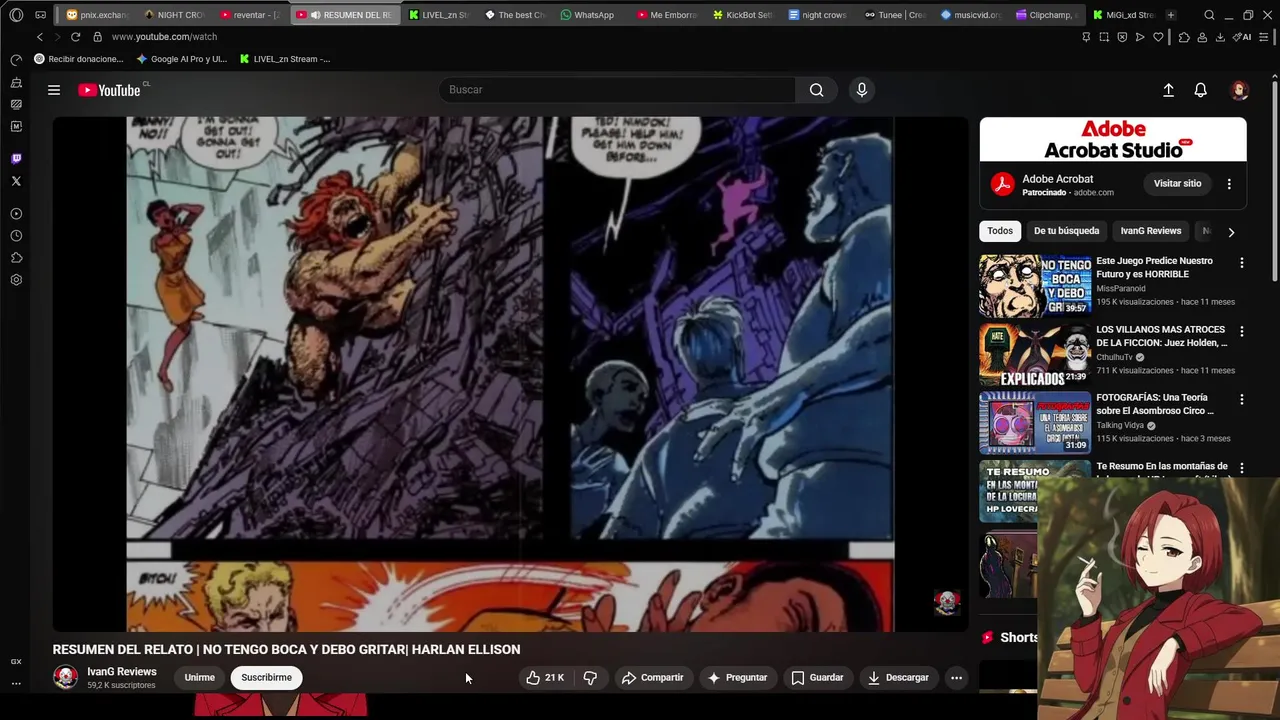Open more actions three-dot menu below video
The height and width of the screenshot is (720, 1280).
956,678
